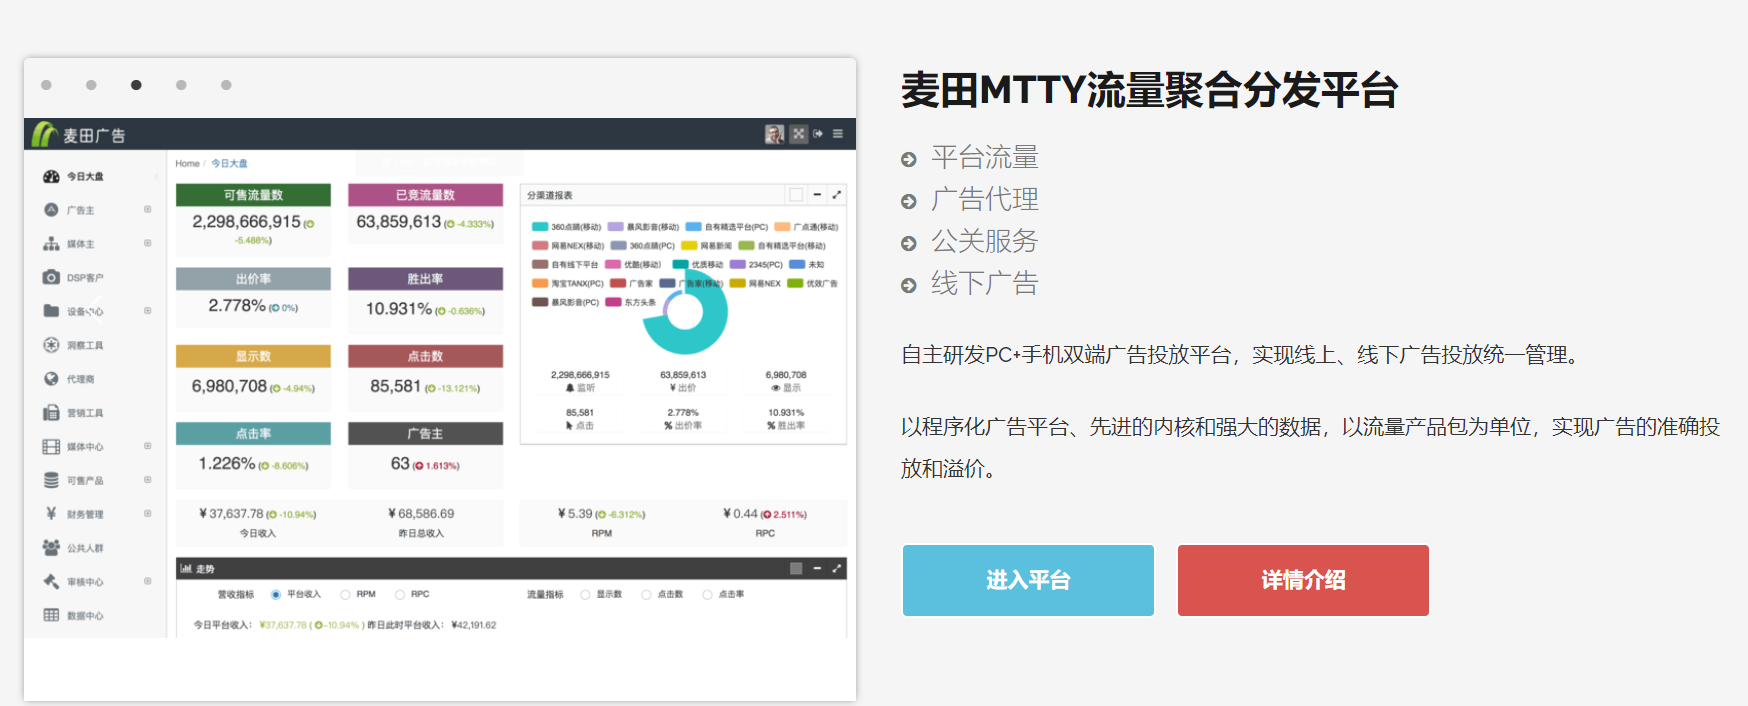Click the 麦田MTTY流量聚合分发平台 heading
1748x706 pixels.
[1149, 90]
